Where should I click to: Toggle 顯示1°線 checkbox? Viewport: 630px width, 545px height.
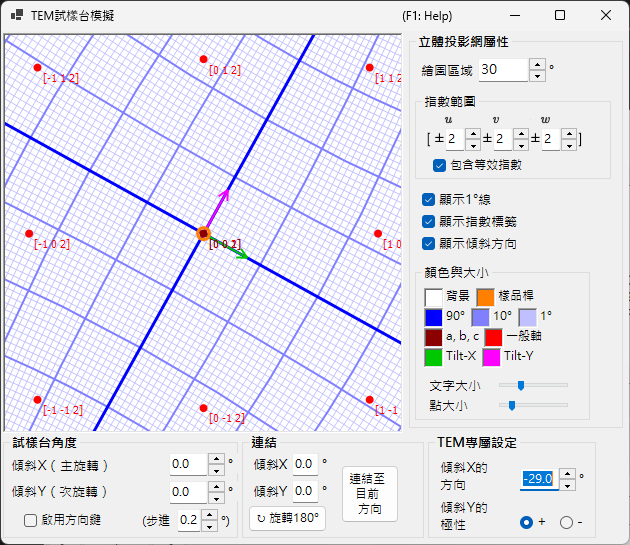click(428, 199)
